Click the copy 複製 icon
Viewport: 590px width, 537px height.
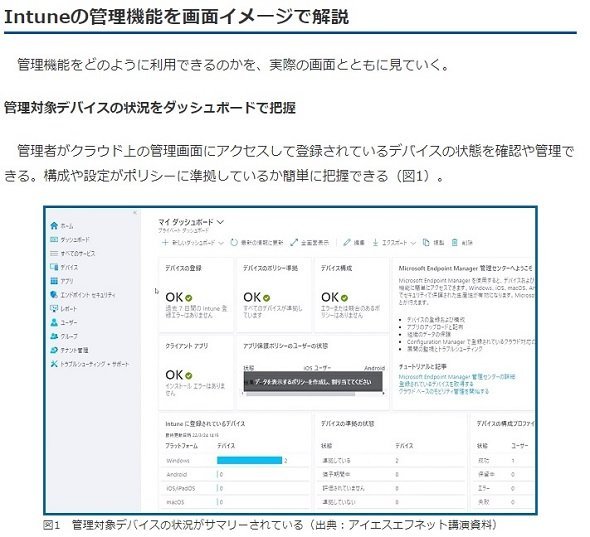[x=426, y=243]
